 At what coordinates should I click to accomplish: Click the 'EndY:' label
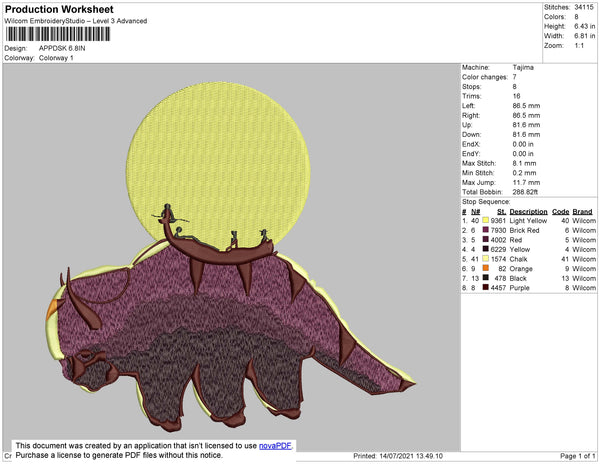(x=471, y=154)
